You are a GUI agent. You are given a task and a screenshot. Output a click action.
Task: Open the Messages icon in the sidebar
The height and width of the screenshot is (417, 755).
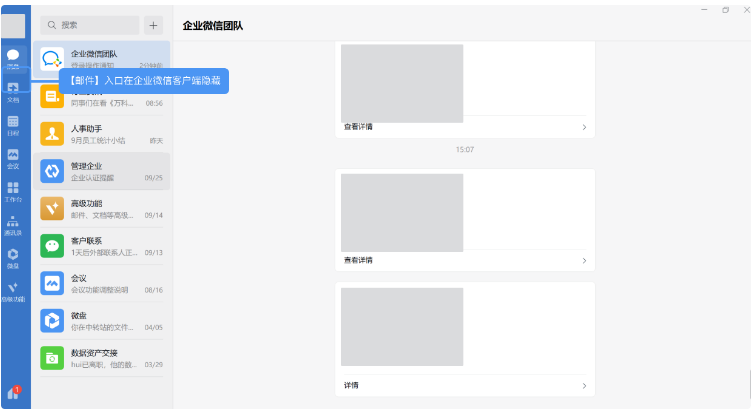pyautogui.click(x=13, y=58)
